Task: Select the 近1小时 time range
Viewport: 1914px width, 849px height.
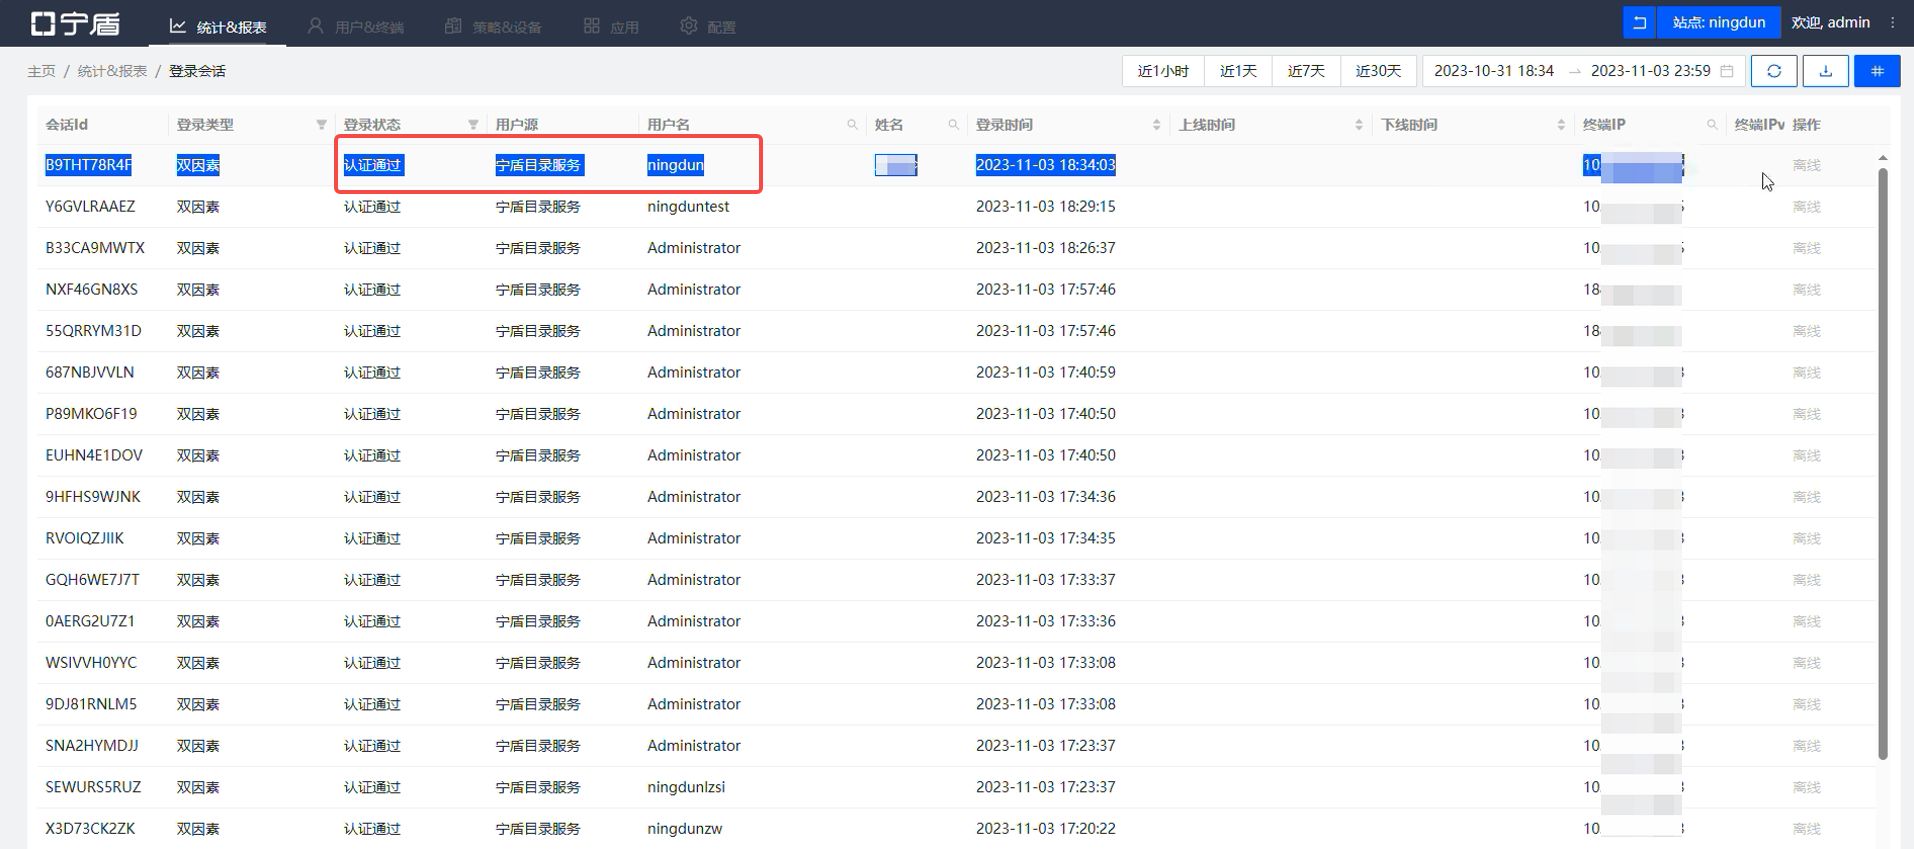Action: click(1163, 71)
